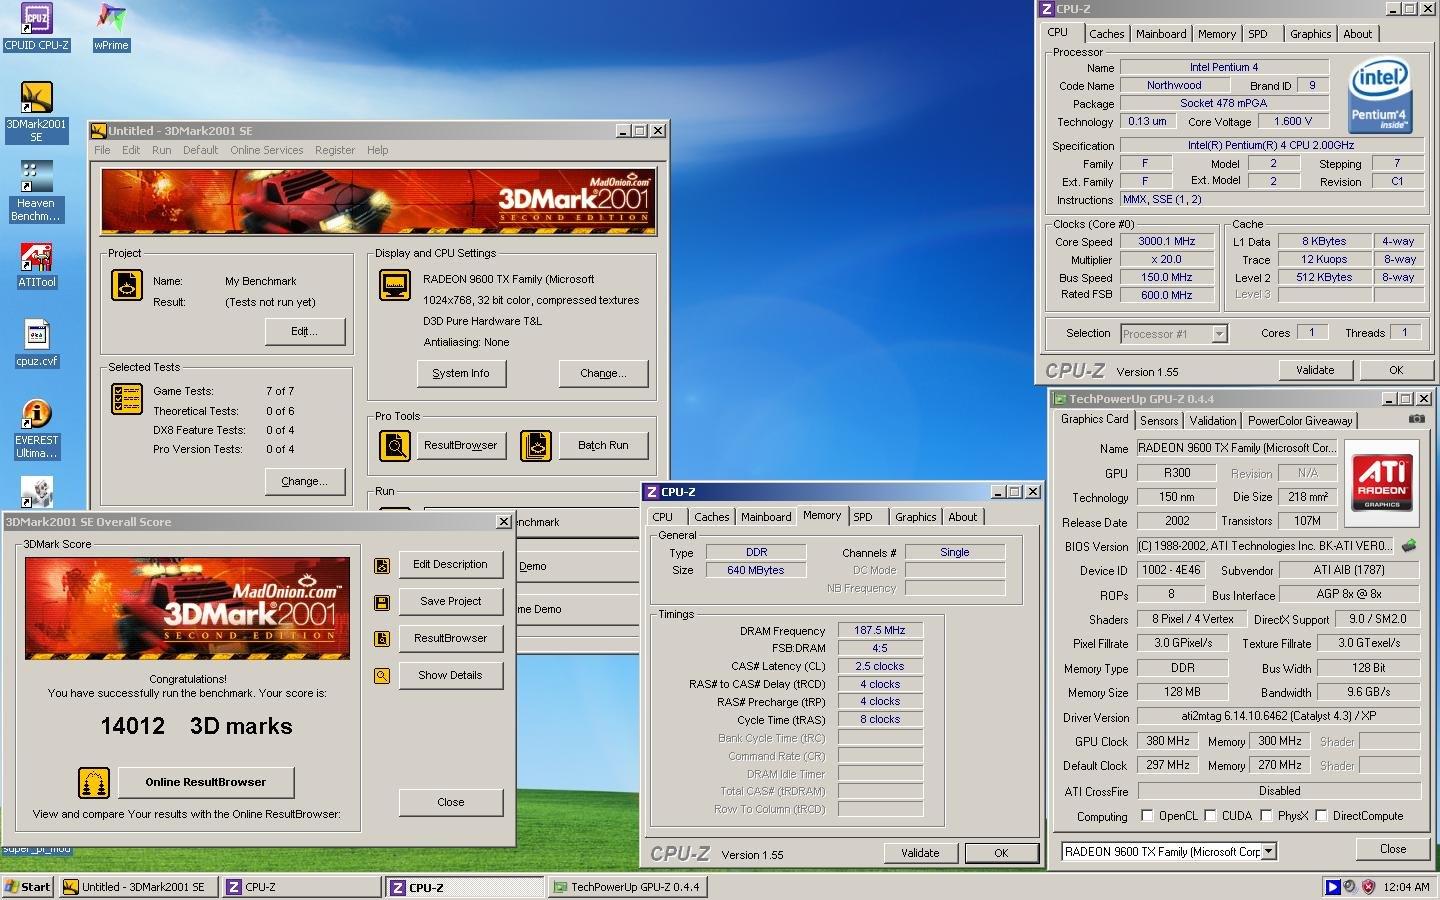Switch to PowerColor Giveaway tab in GPU-Z
The width and height of the screenshot is (1440, 900).
pos(1300,421)
